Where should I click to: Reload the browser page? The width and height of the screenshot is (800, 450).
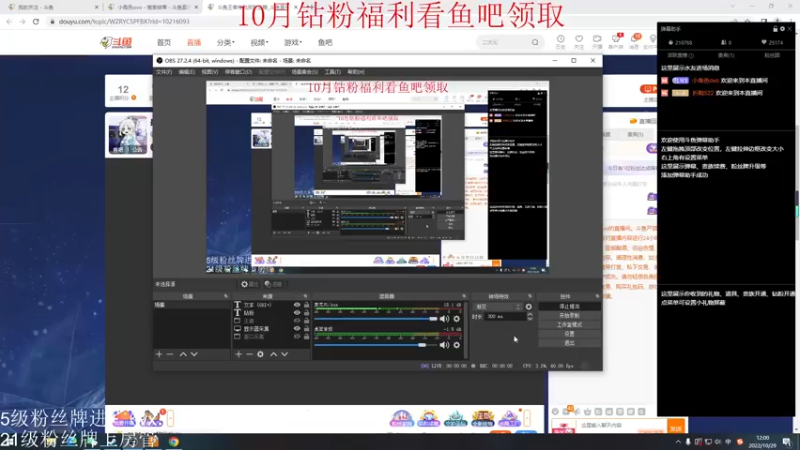tap(36, 21)
